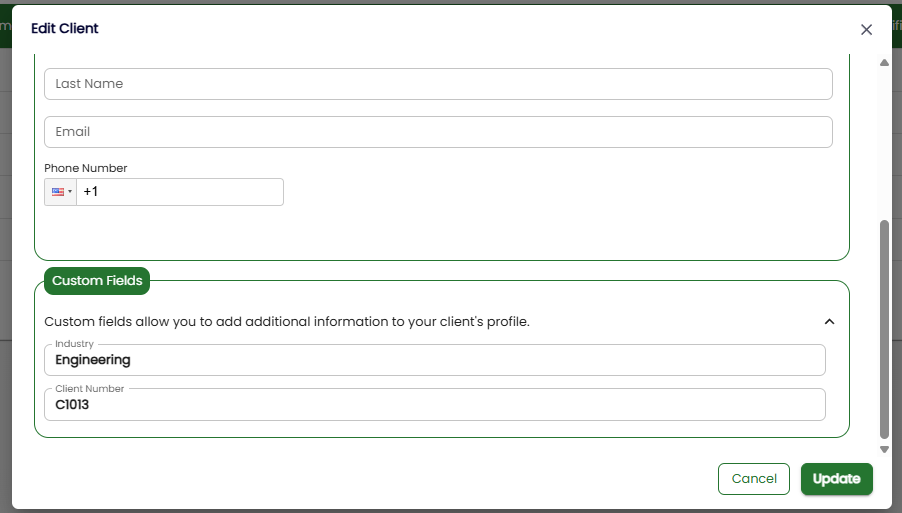Image resolution: width=902 pixels, height=513 pixels.
Task: Open the country code dropdown arrow
Action: click(x=70, y=192)
